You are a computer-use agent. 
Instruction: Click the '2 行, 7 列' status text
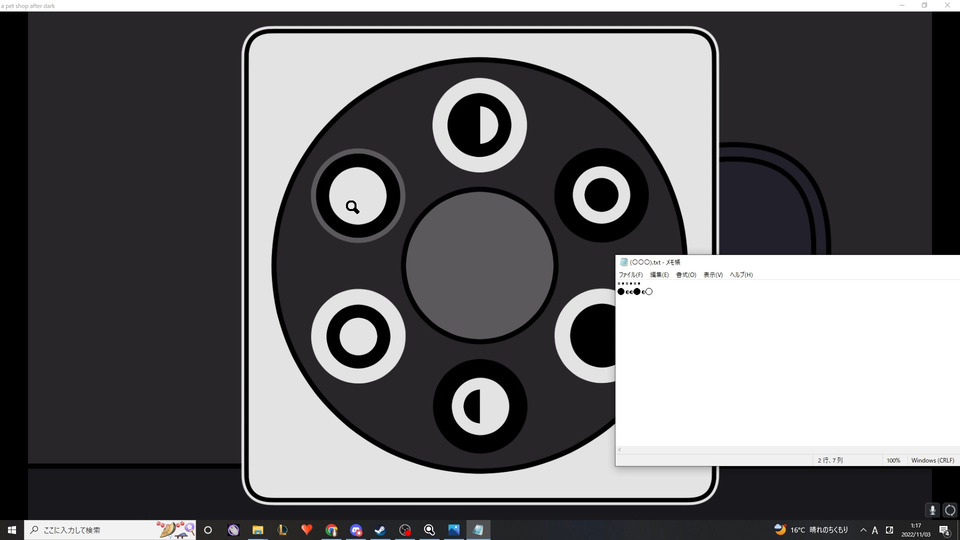(x=830, y=460)
